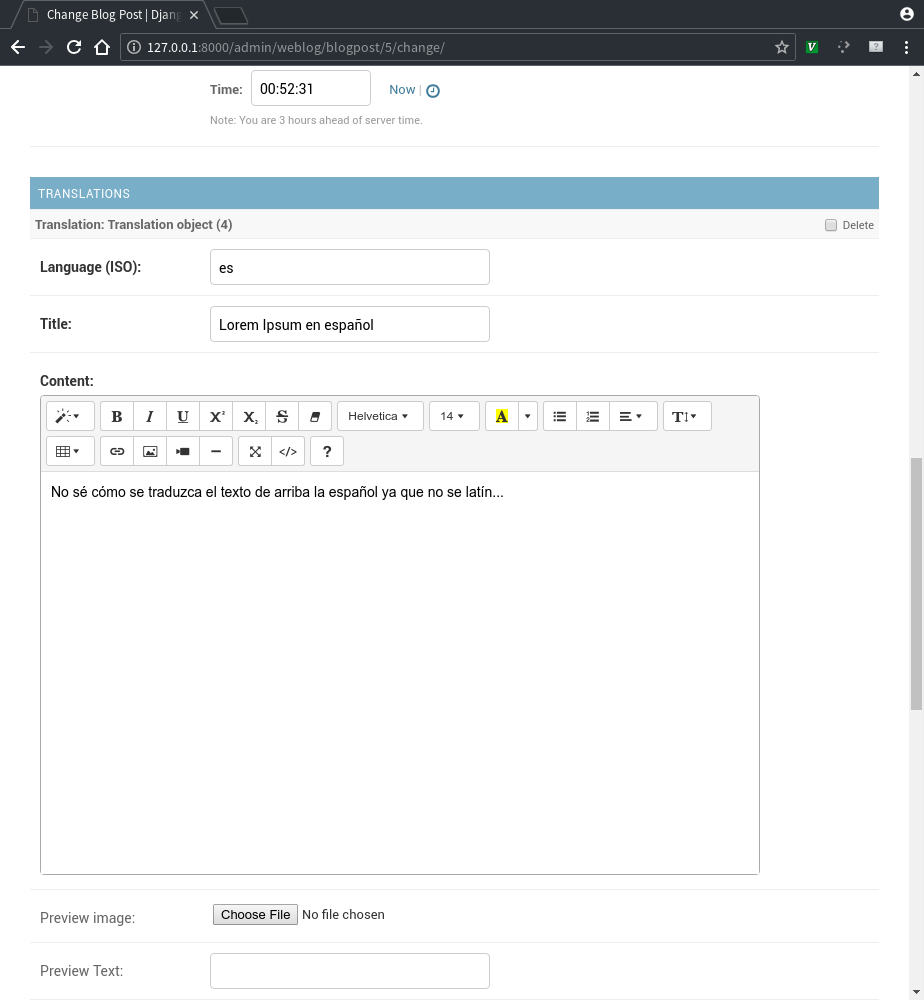The height and width of the screenshot is (1000, 924).
Task: Open the Helvetica font family dropdown
Action: (x=379, y=416)
